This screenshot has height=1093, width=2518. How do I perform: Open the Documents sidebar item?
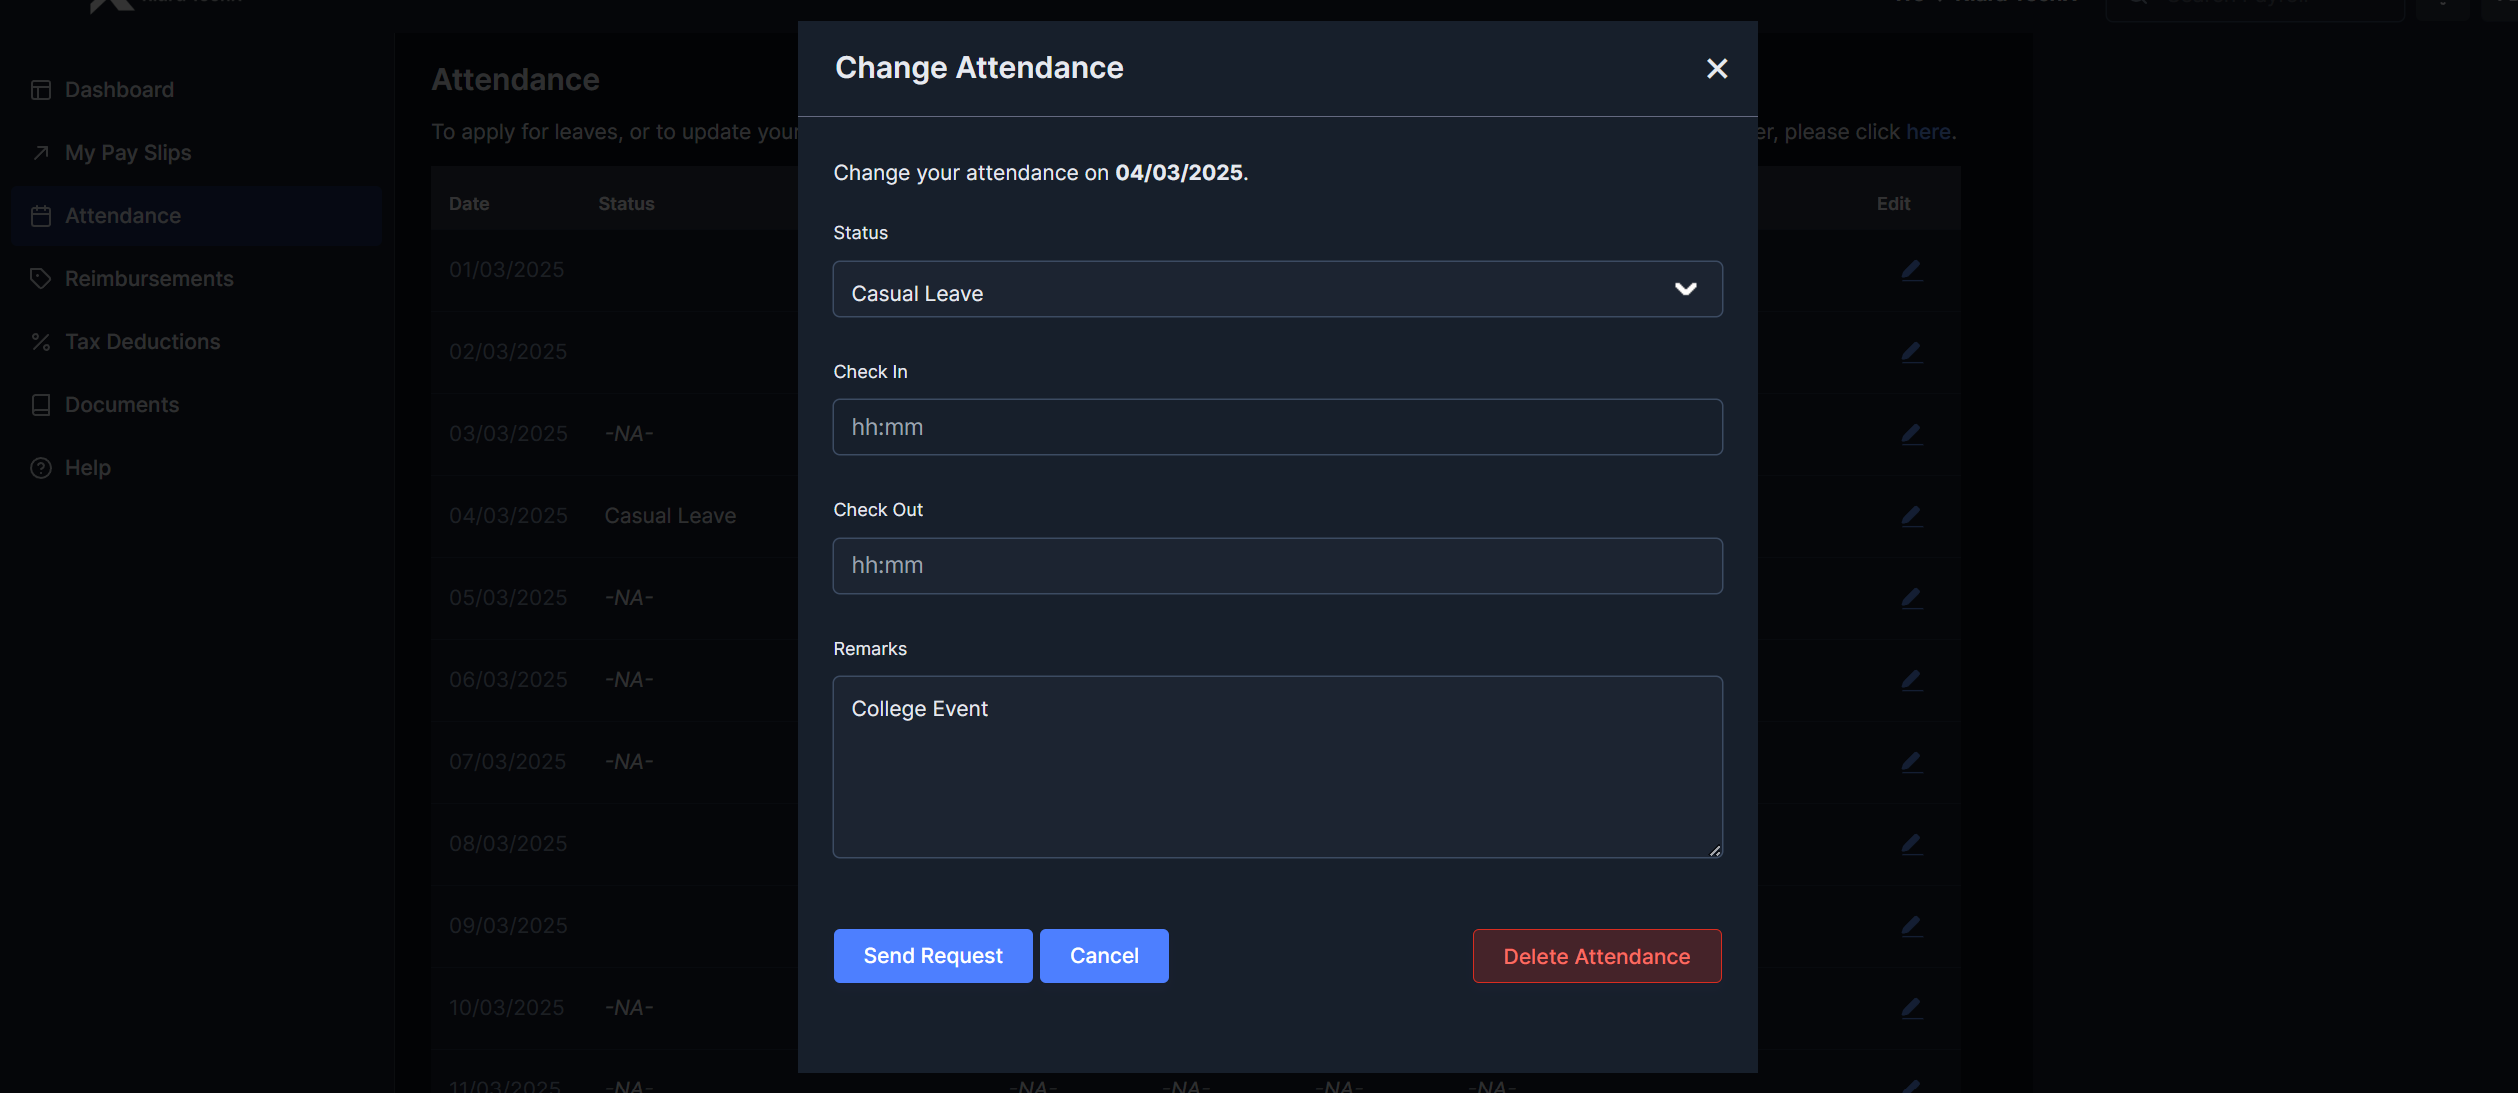[121, 405]
